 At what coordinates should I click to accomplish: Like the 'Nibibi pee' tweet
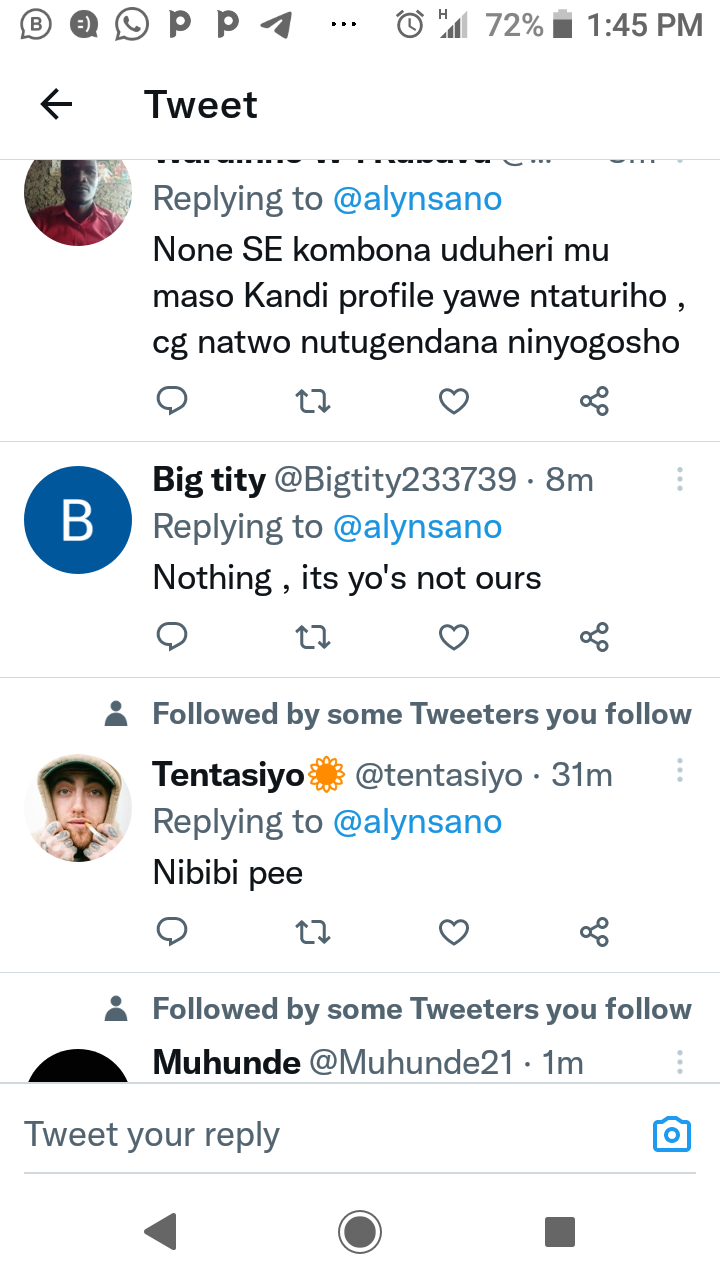click(x=454, y=932)
